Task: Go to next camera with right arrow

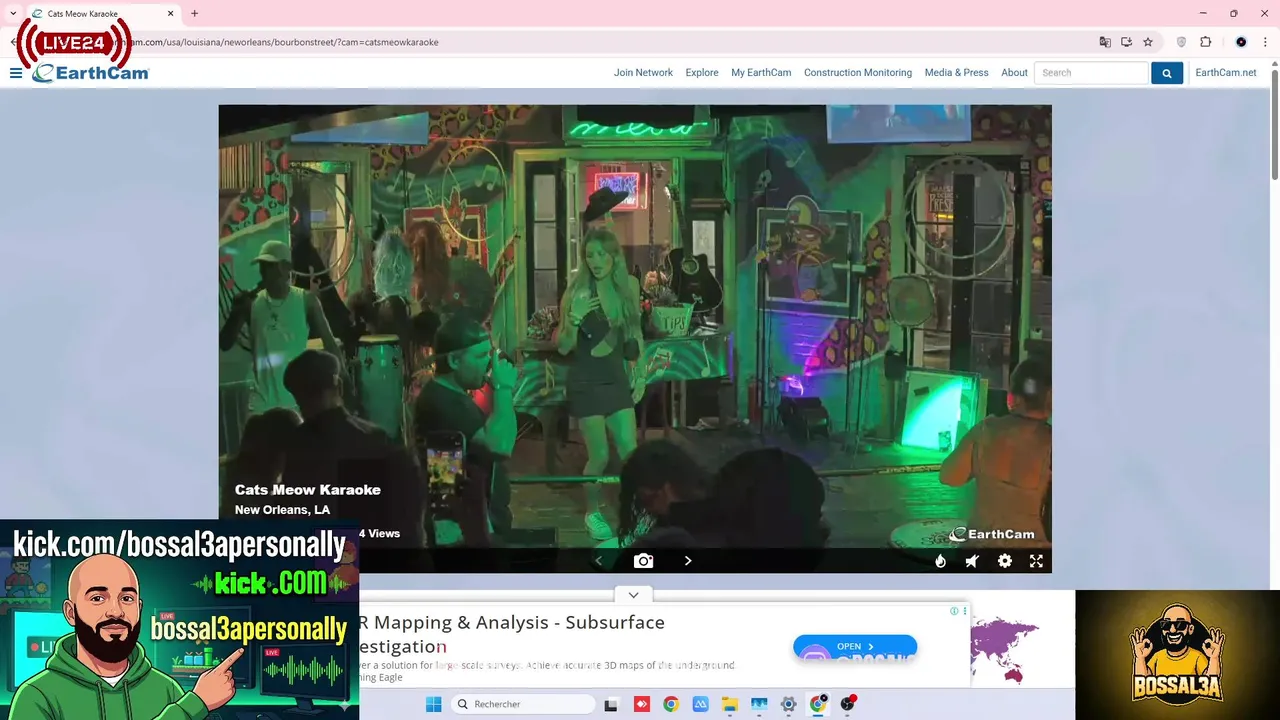Action: (688, 561)
